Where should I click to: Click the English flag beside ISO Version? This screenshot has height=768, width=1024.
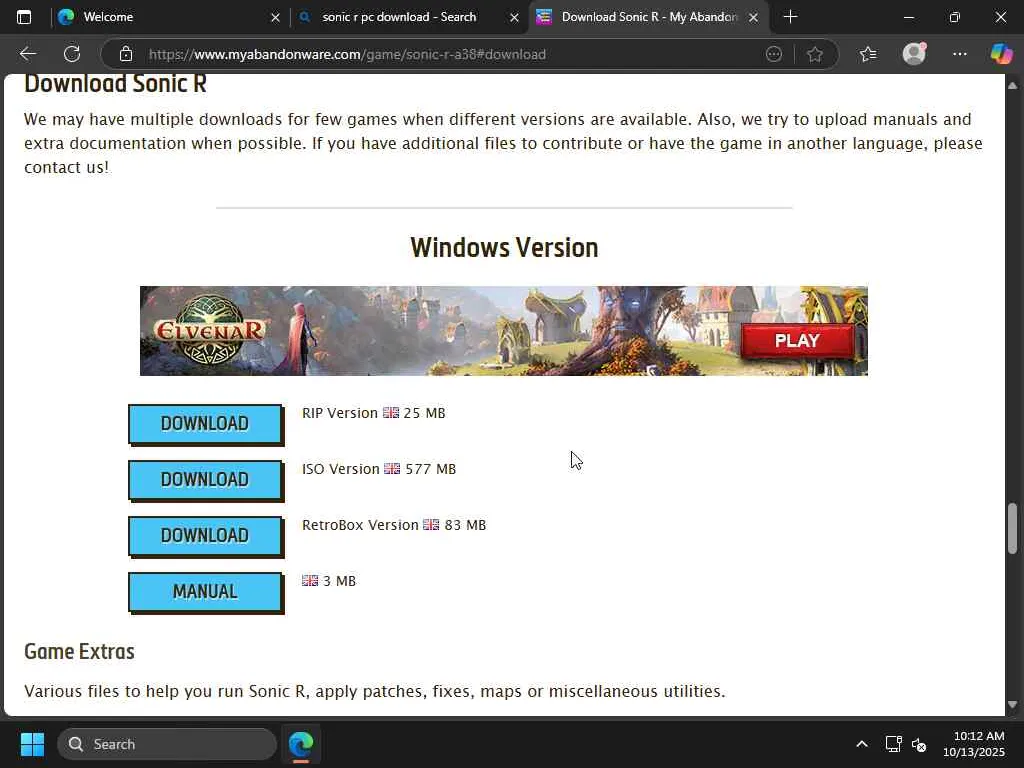tap(392, 469)
